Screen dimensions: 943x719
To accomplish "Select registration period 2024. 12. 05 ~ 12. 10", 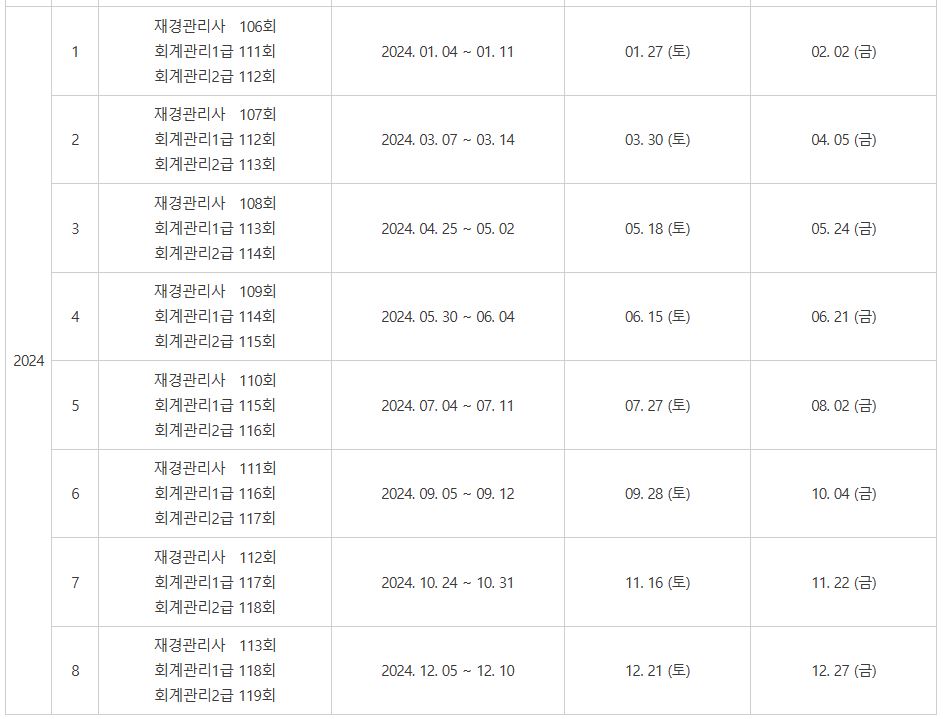I will (x=447, y=671).
